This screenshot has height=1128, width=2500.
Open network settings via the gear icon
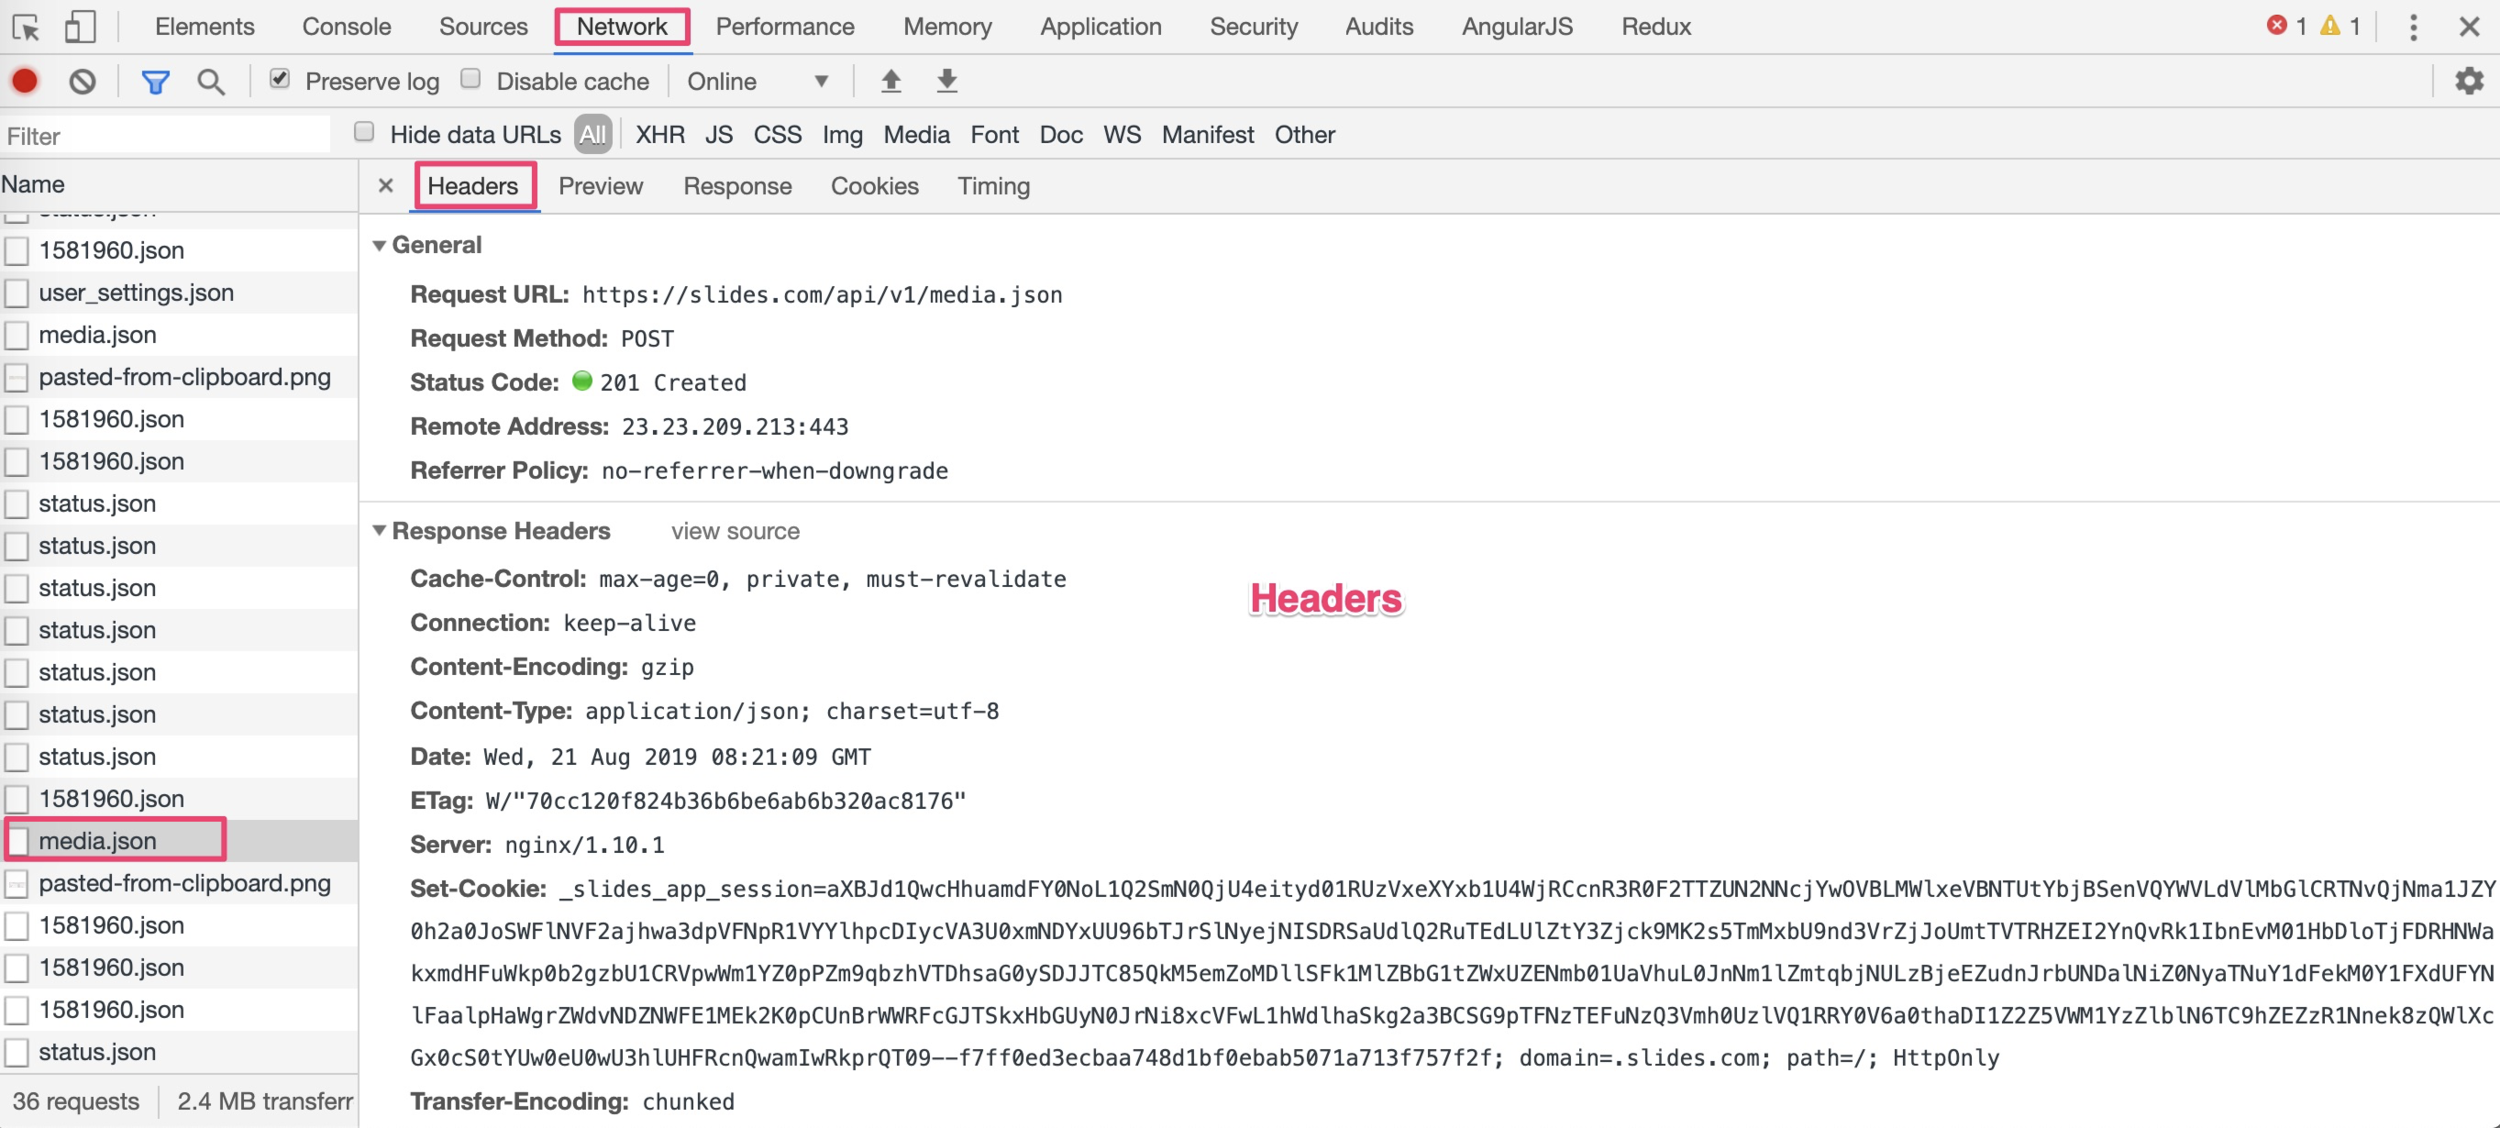2469,81
